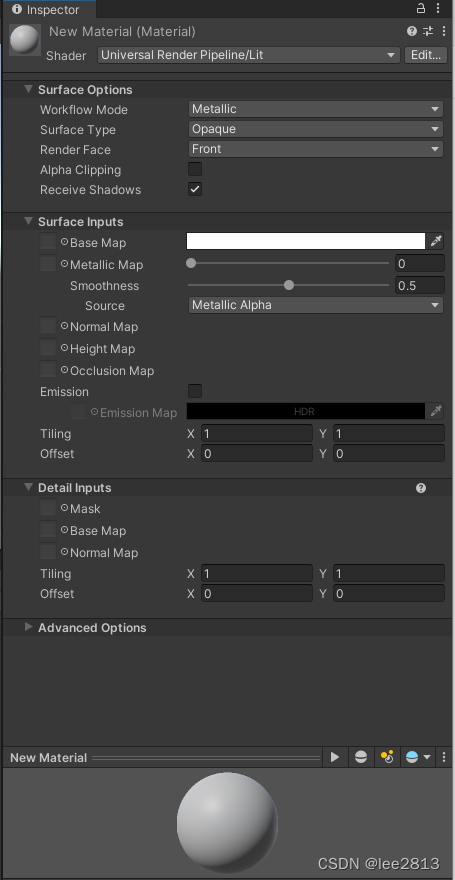Toggle preview lighting icon

387,757
